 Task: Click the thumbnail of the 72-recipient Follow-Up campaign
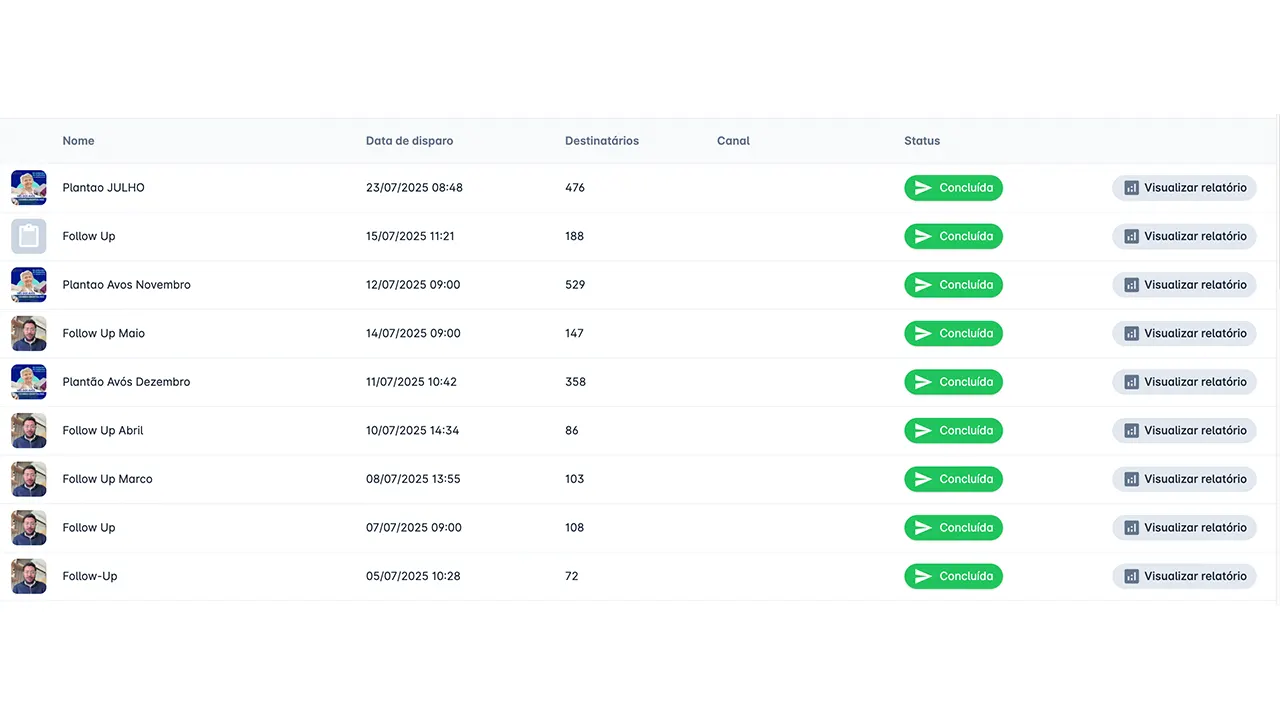pos(28,576)
